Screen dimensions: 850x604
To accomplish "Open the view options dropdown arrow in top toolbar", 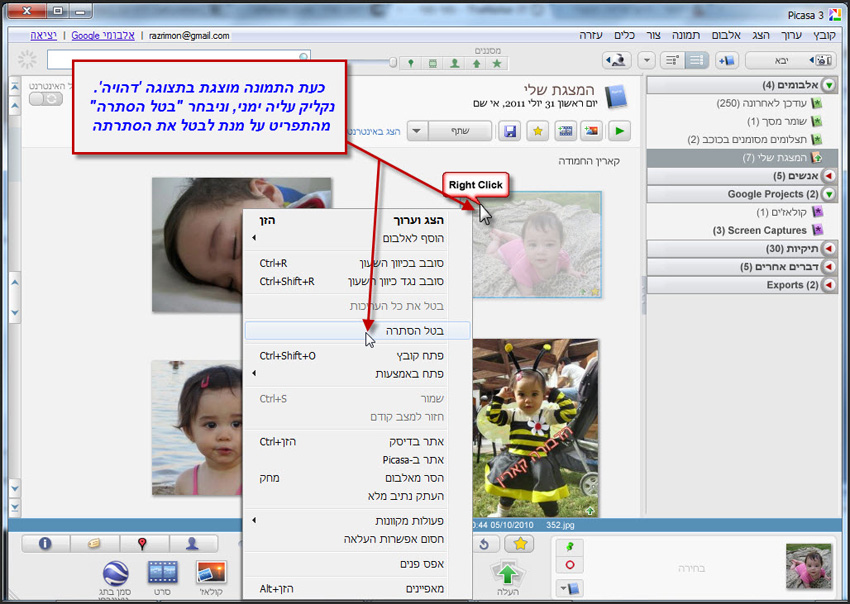I will pos(646,60).
